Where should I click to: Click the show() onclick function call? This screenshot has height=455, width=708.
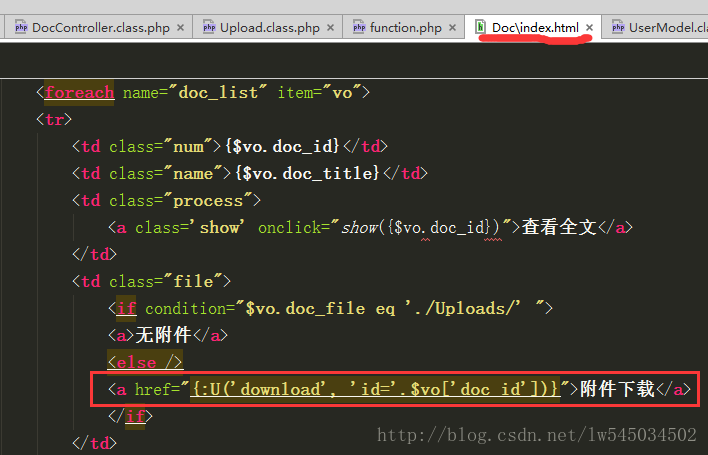420,228
